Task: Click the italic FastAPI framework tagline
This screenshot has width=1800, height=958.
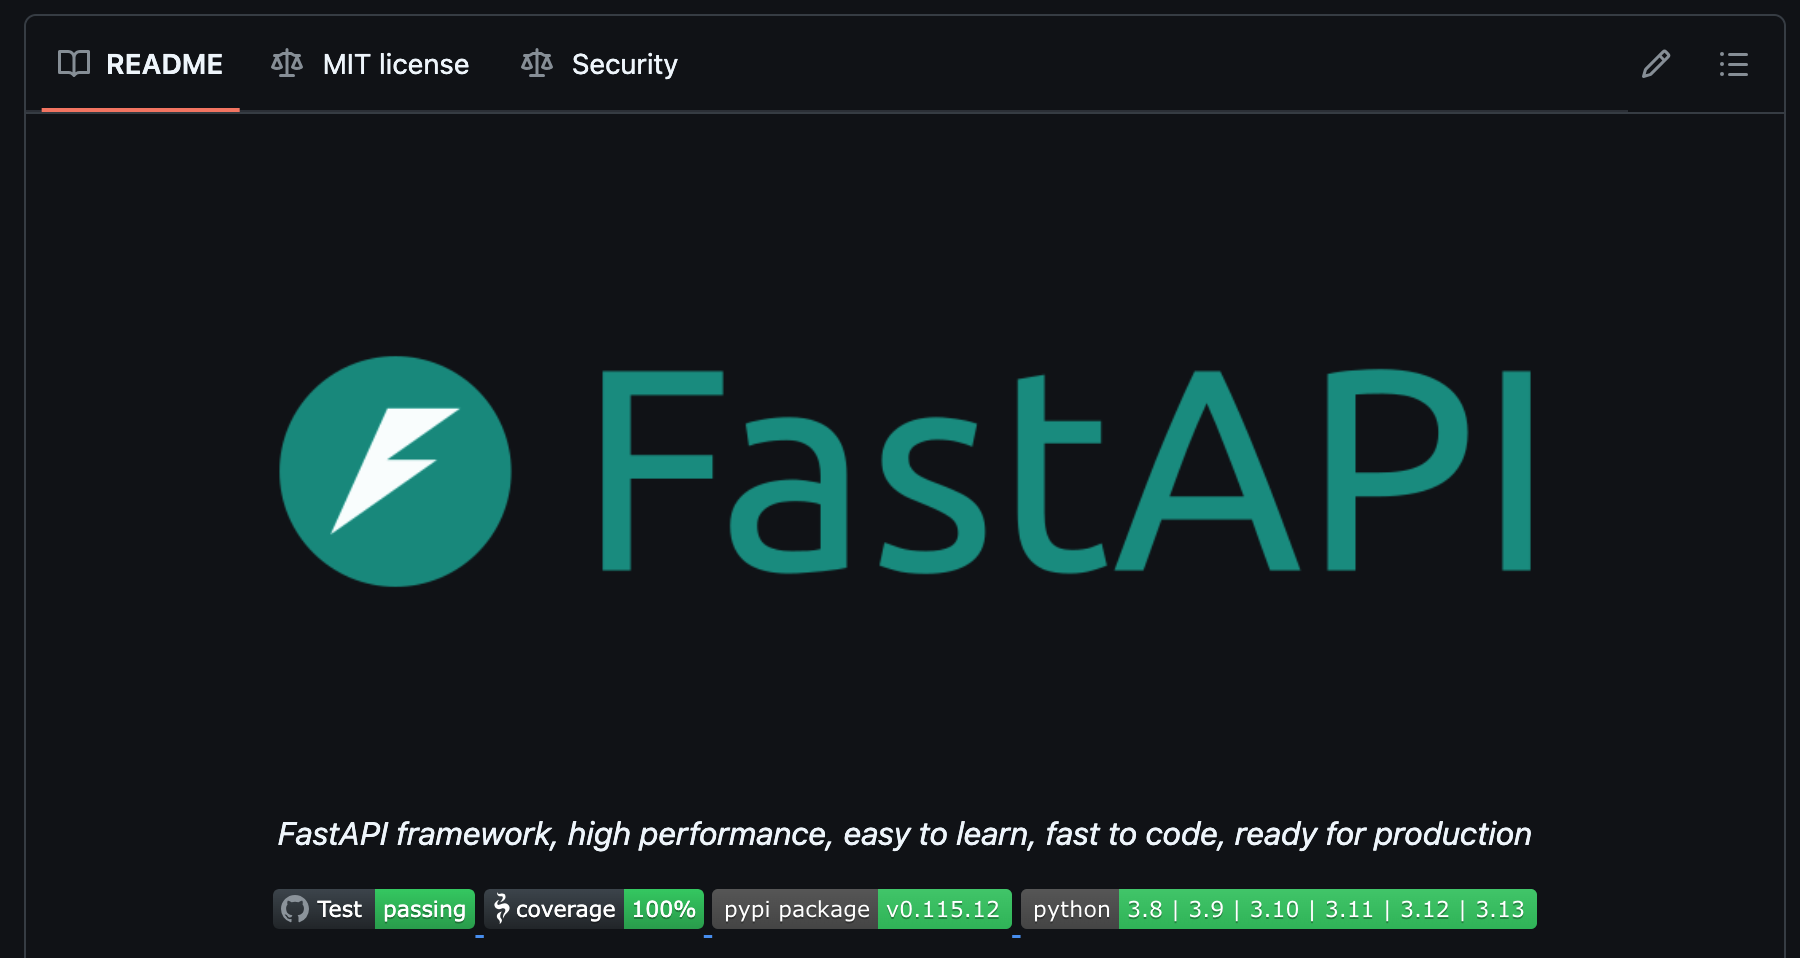Action: coord(904,834)
